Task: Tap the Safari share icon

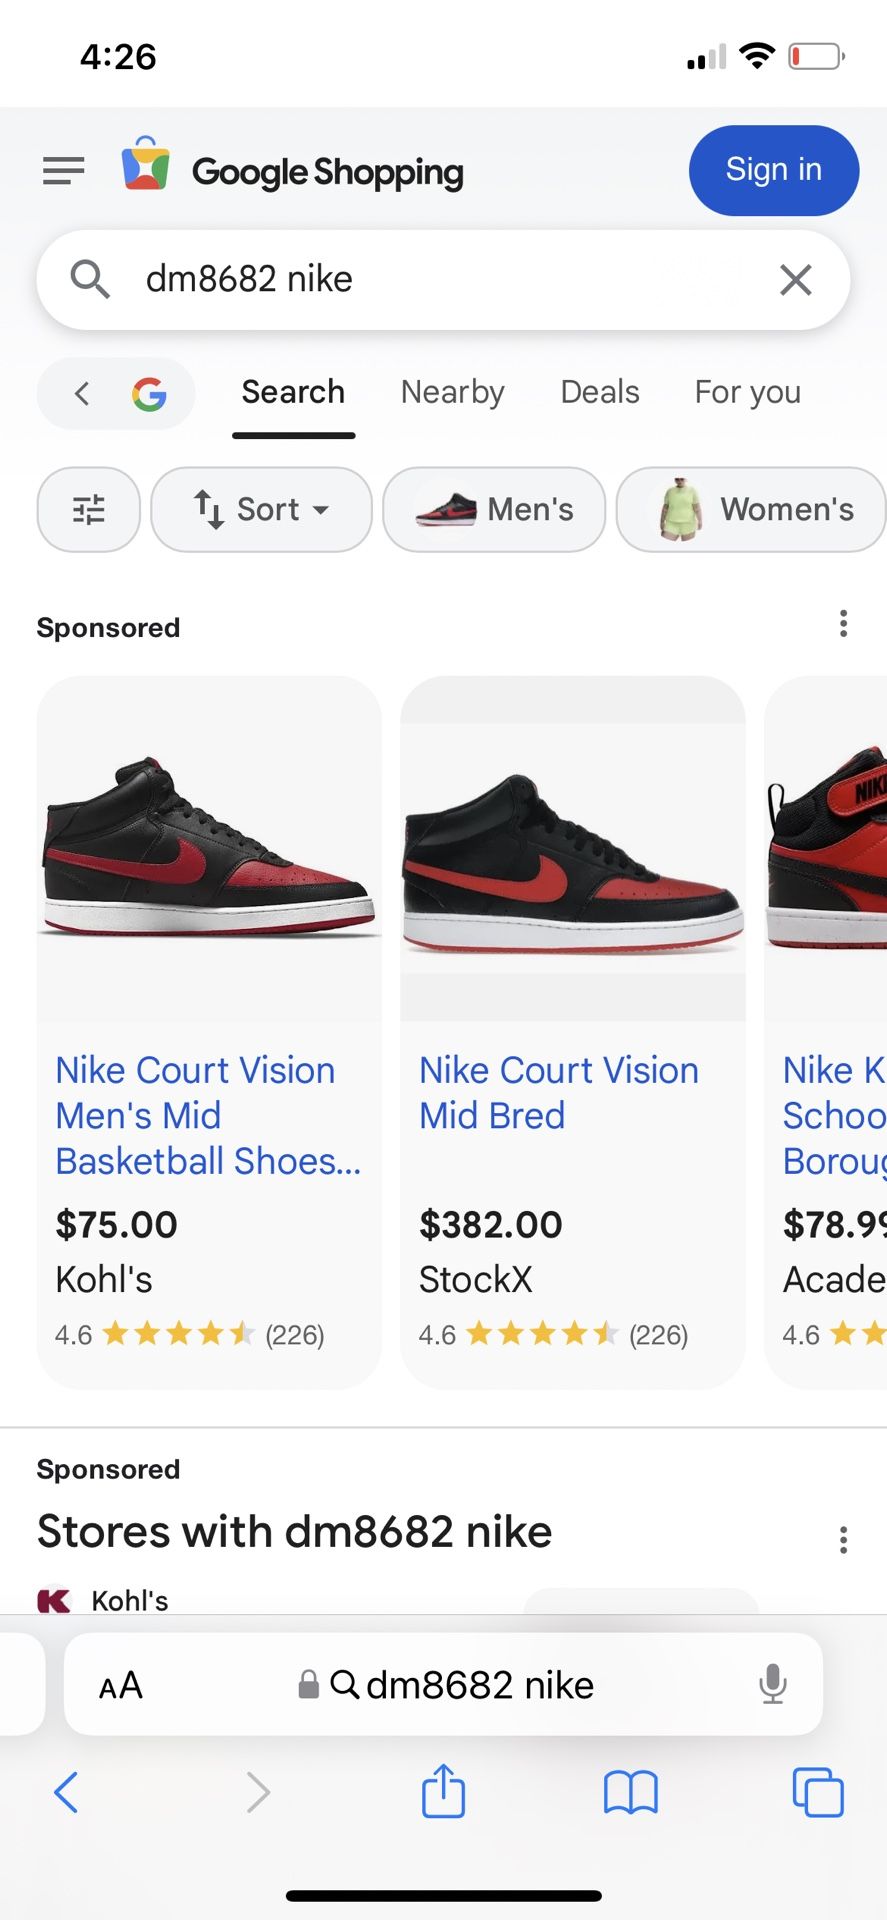Action: point(443,1791)
